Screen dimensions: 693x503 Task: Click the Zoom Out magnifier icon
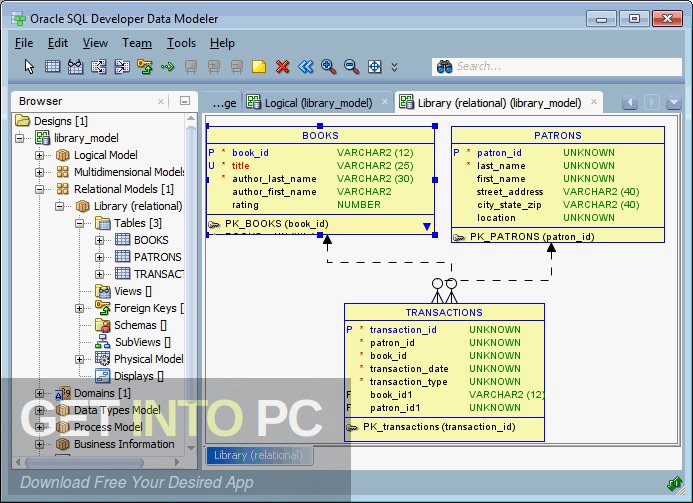pyautogui.click(x=351, y=67)
